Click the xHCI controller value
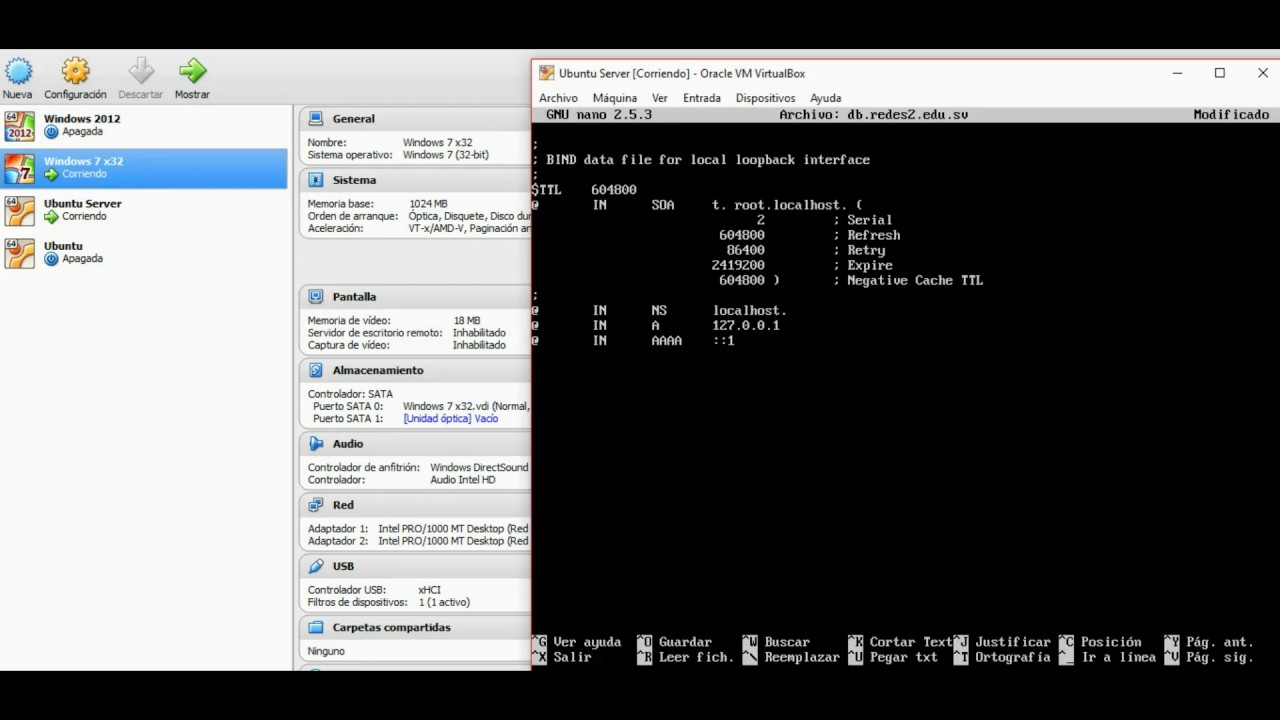The height and width of the screenshot is (720, 1280). pyautogui.click(x=430, y=590)
